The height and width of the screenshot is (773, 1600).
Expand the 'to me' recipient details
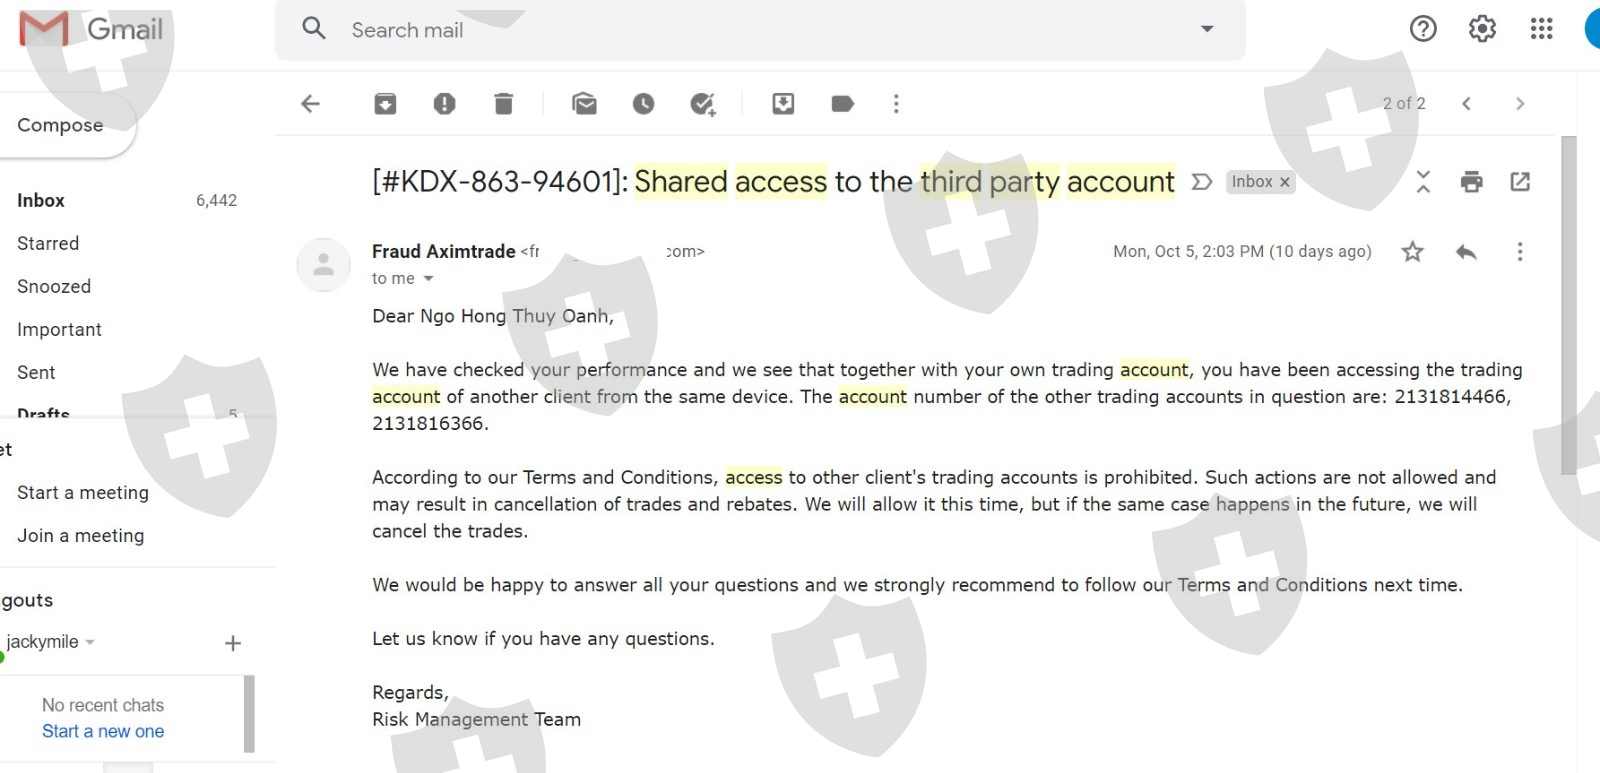coord(429,279)
